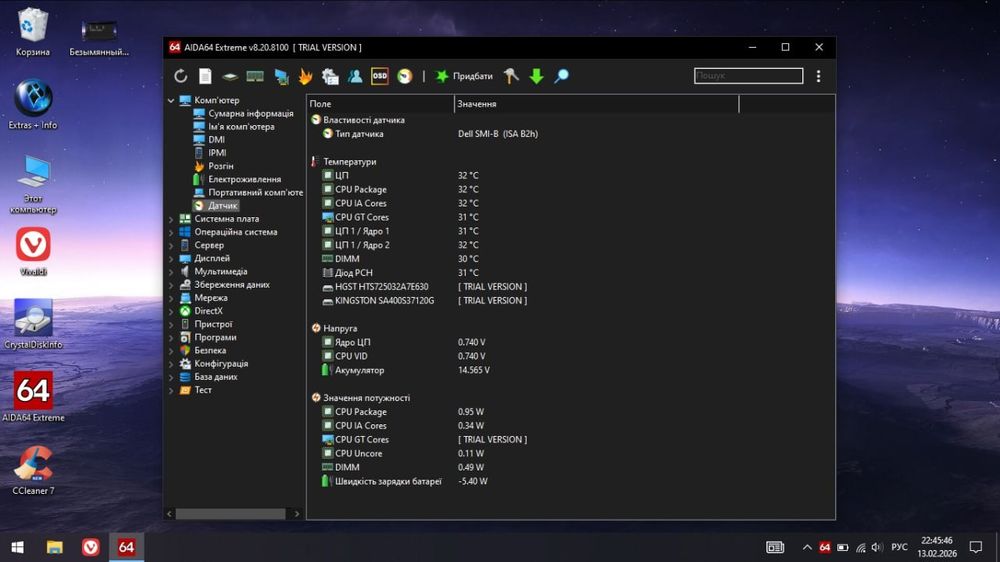Click the sensor gauge toolbar icon
This screenshot has width=1000, height=562.
(x=405, y=77)
